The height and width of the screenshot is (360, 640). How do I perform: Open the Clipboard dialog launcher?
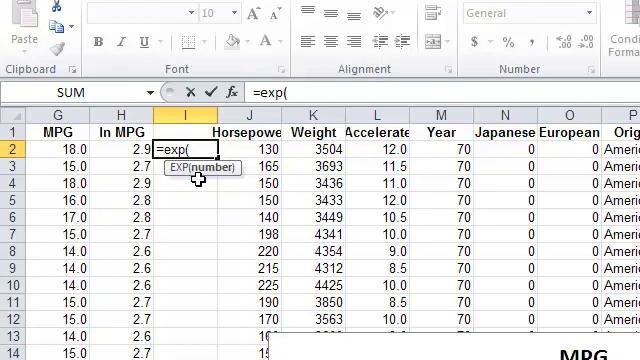73,70
